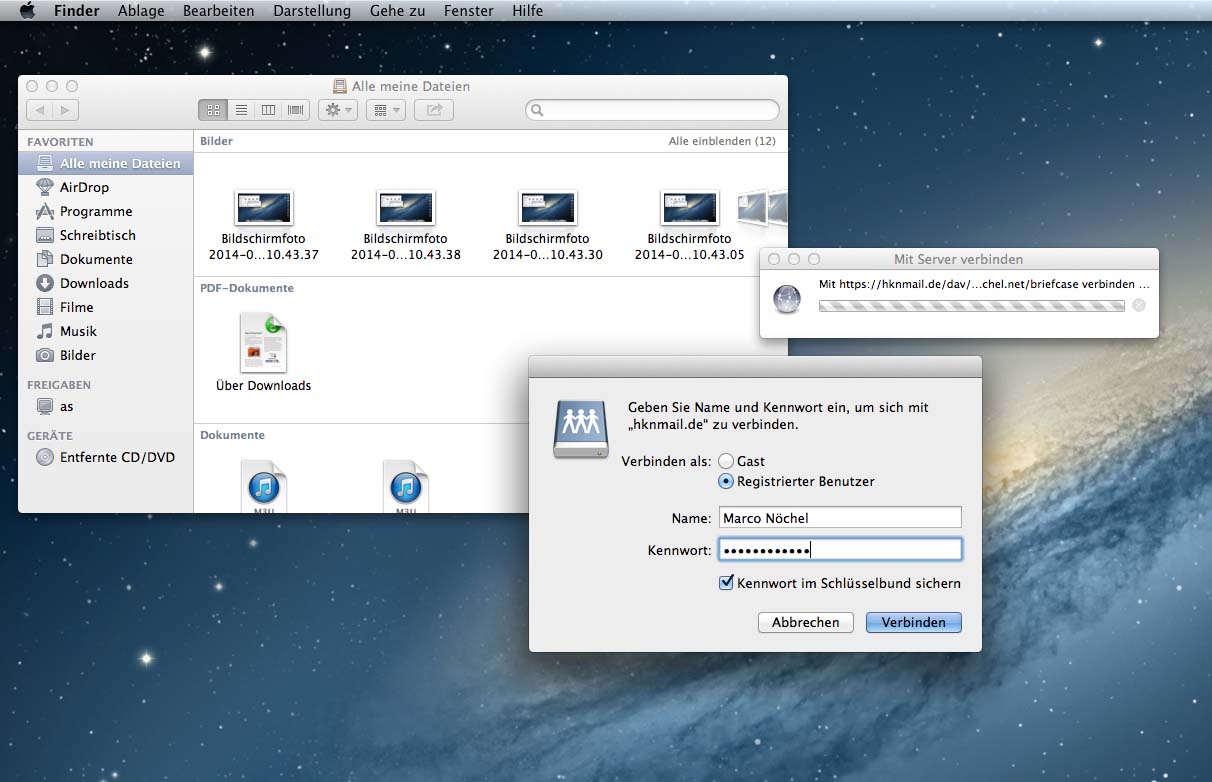Click the connection progress bar

(x=971, y=305)
